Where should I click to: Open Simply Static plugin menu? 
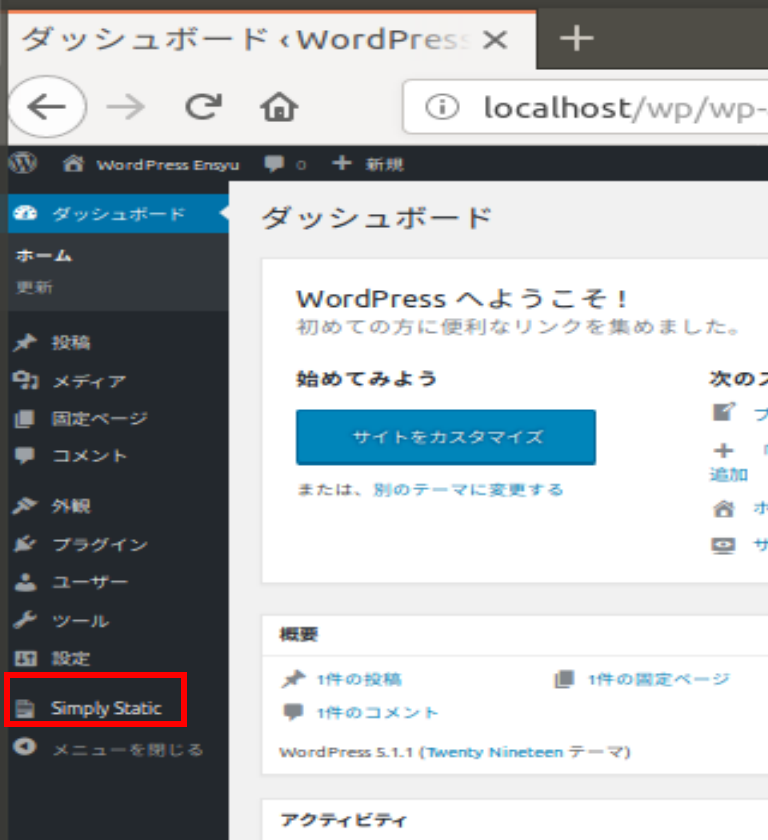pos(107,708)
